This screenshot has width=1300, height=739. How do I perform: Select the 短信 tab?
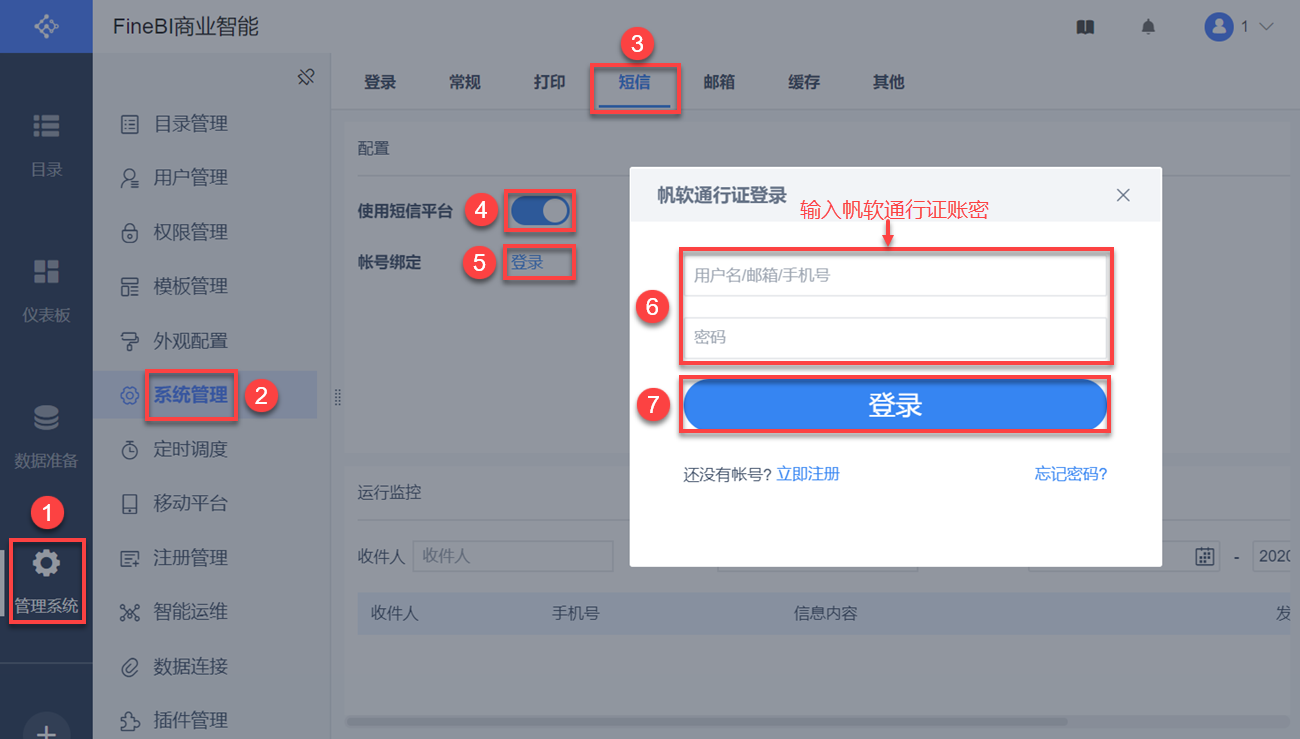tap(635, 83)
